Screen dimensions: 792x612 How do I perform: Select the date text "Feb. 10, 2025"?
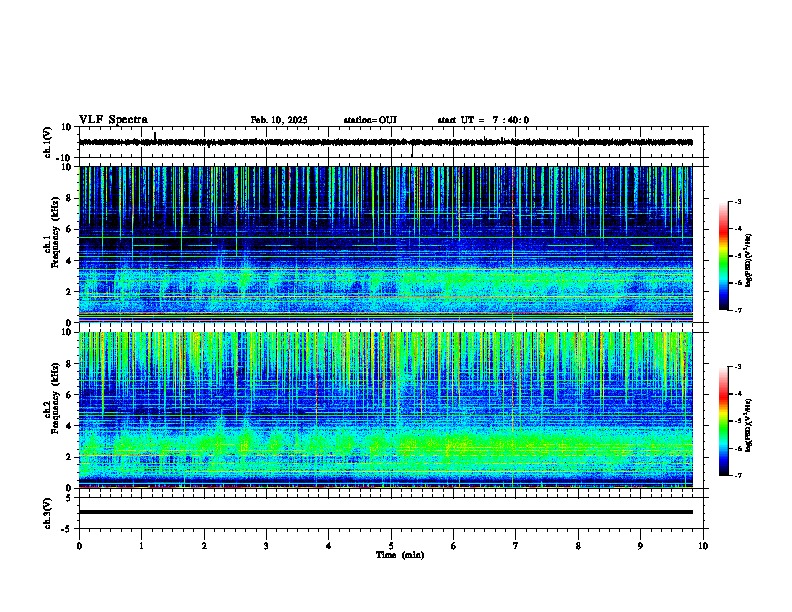(x=279, y=120)
